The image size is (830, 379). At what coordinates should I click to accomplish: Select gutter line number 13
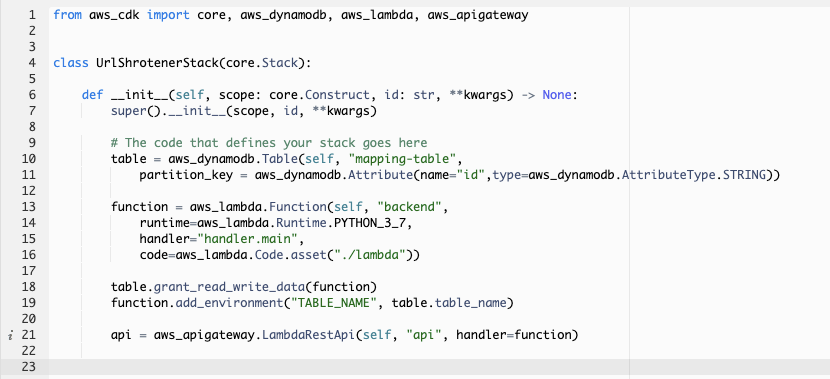(29, 207)
